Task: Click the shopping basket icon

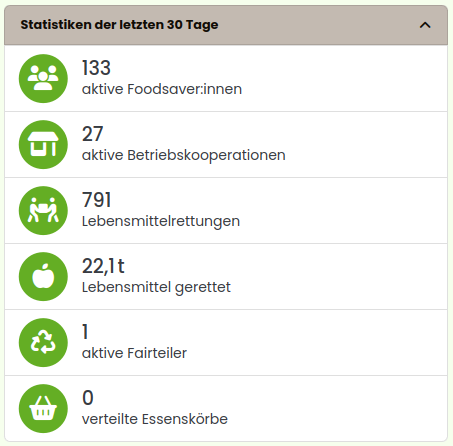Action: 43,409
